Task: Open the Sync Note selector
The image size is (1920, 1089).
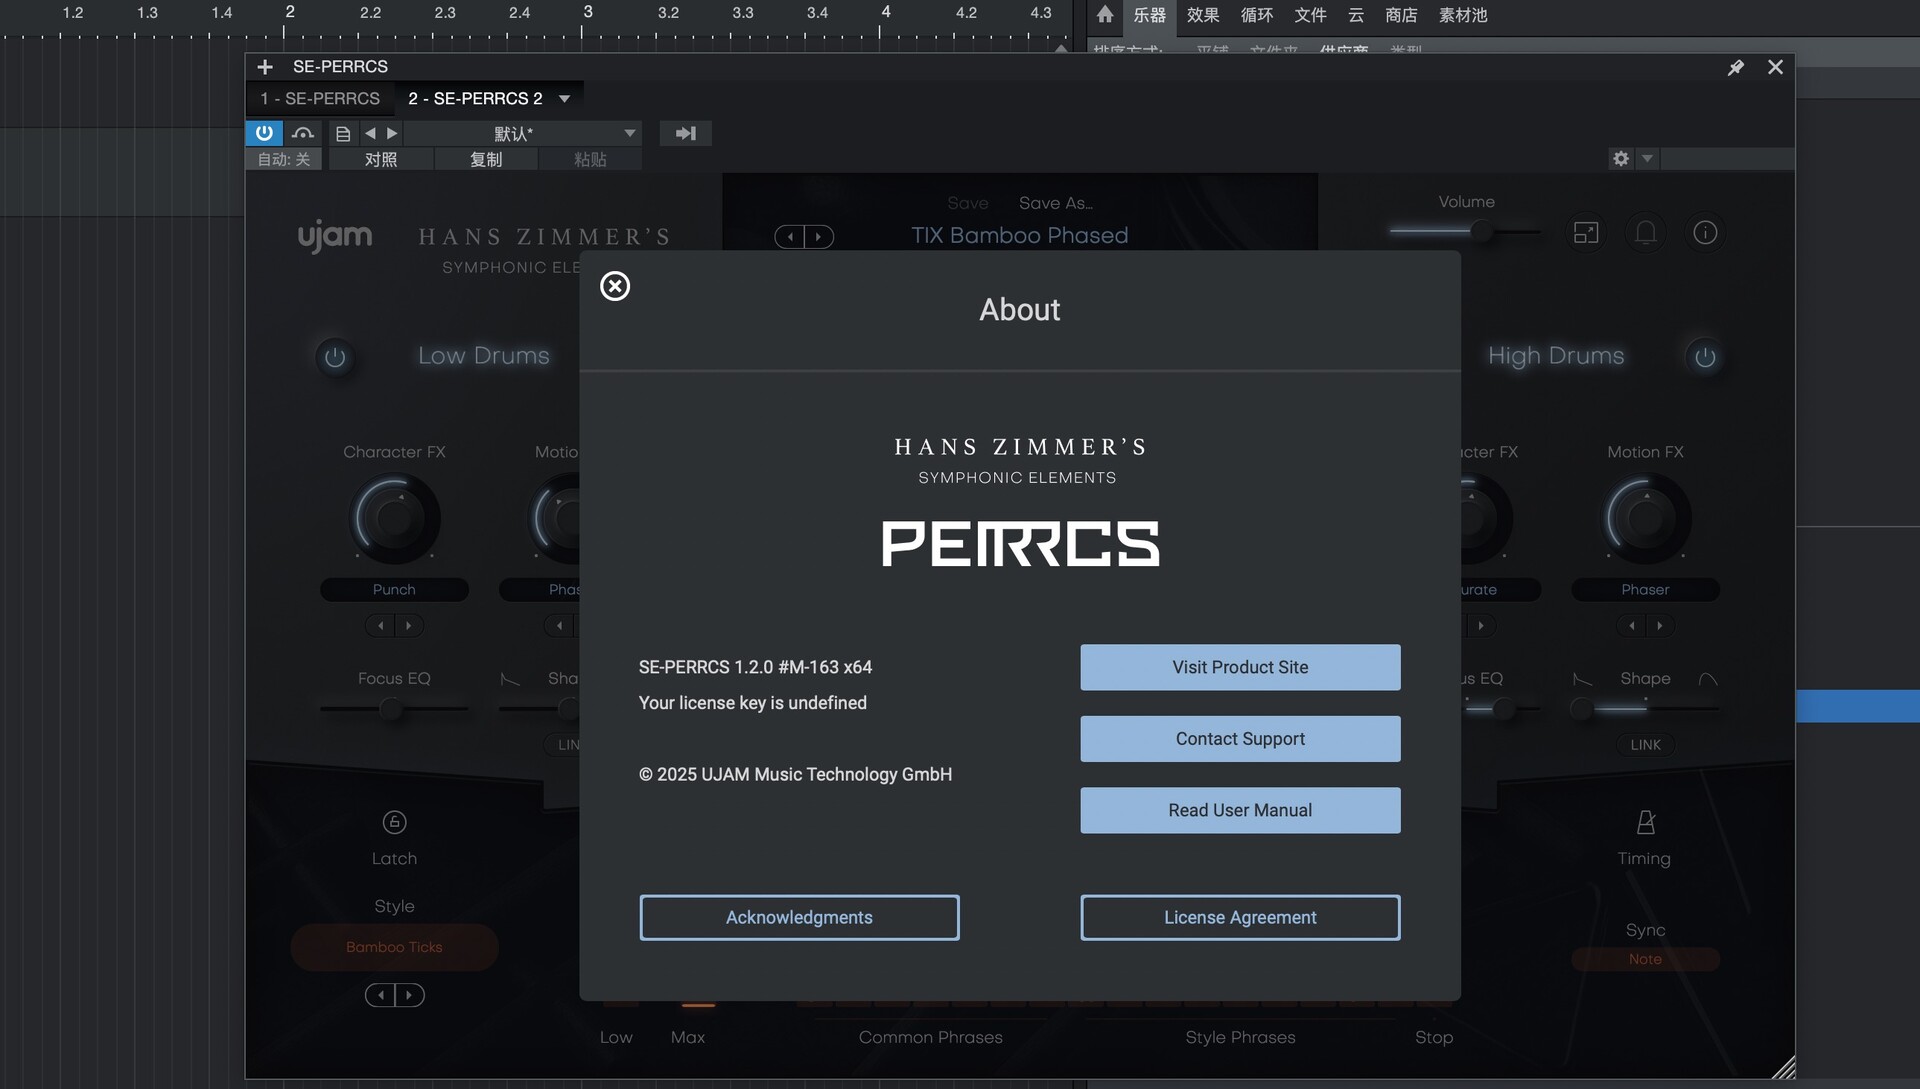Action: pyautogui.click(x=1645, y=959)
